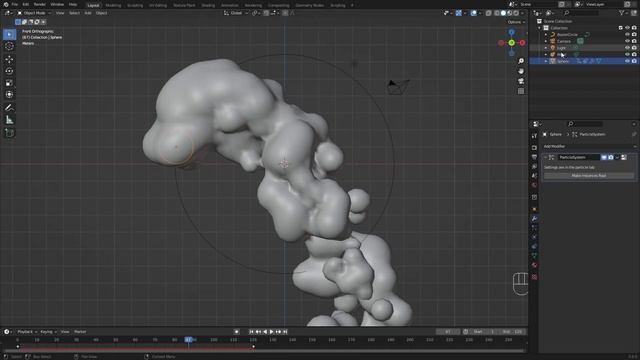Open the Render properties tab

coord(534,148)
